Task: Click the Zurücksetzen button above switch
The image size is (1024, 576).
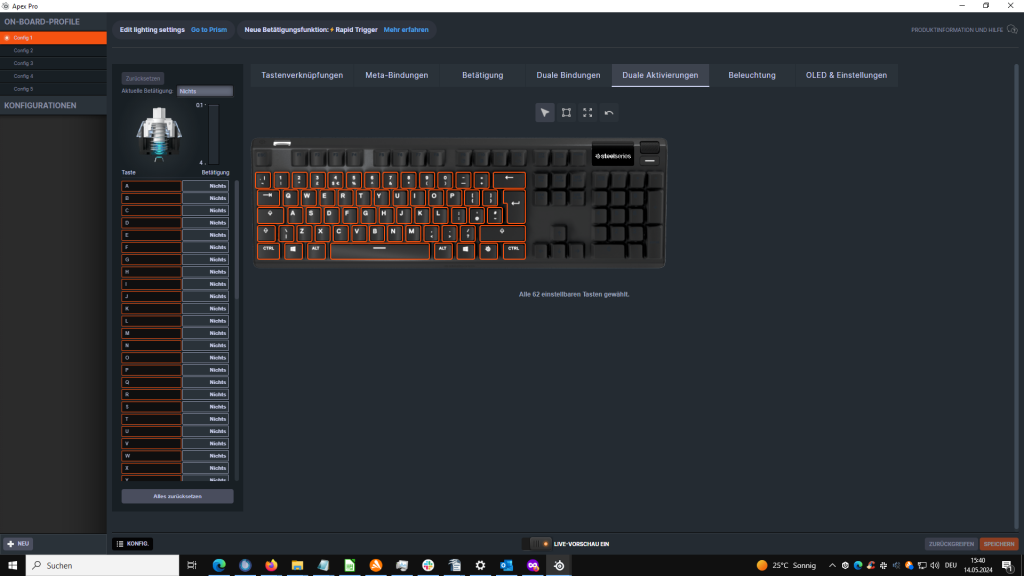Action: tap(143, 78)
